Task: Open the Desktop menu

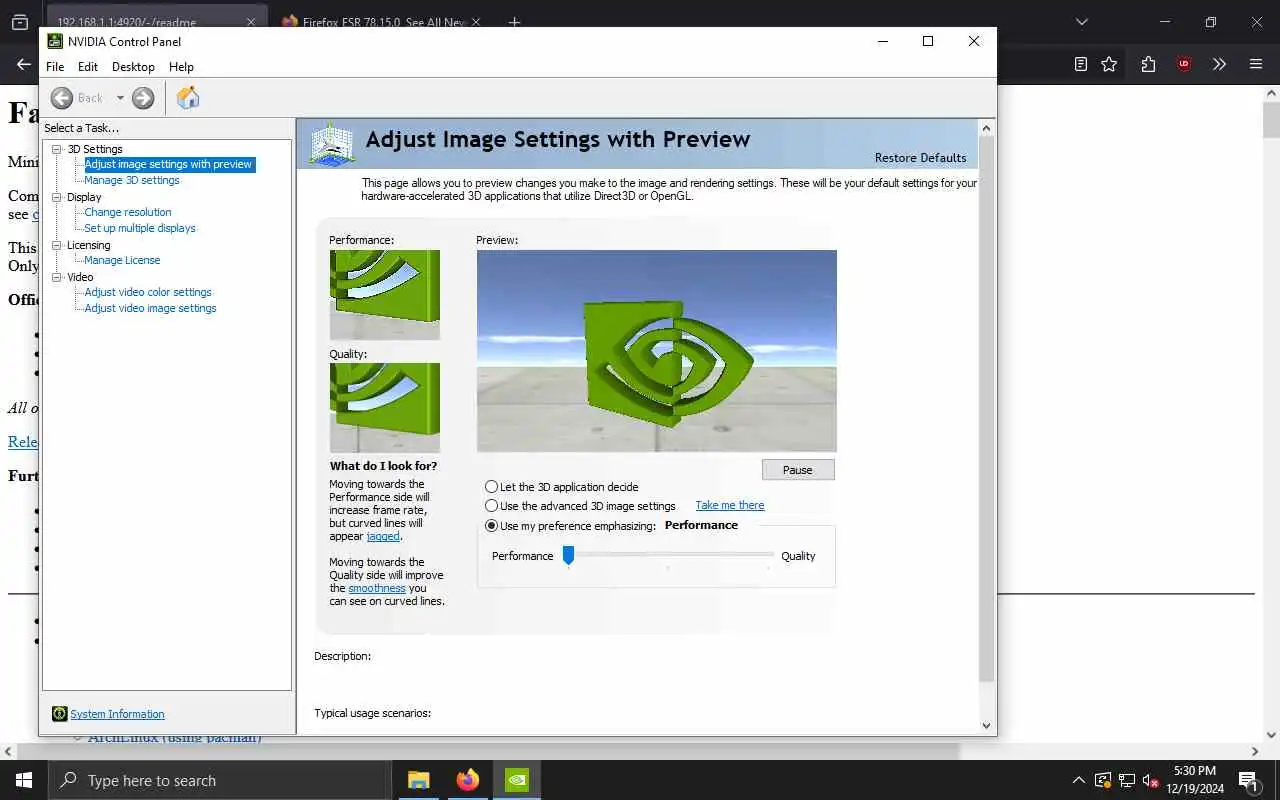Action: (133, 67)
